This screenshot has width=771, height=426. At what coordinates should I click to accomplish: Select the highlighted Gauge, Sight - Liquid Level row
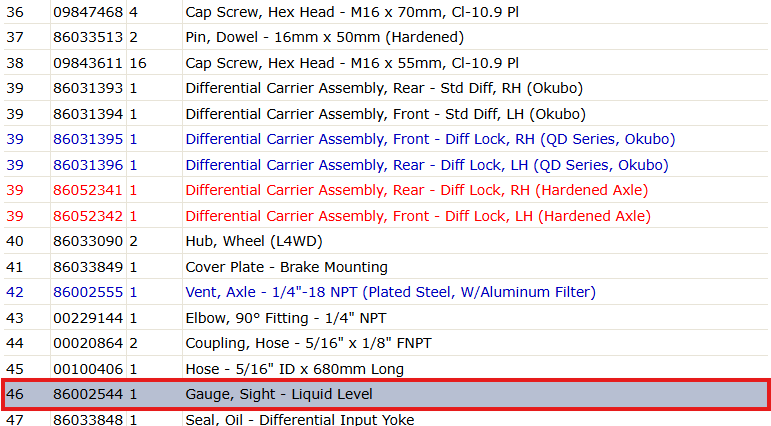386,395
